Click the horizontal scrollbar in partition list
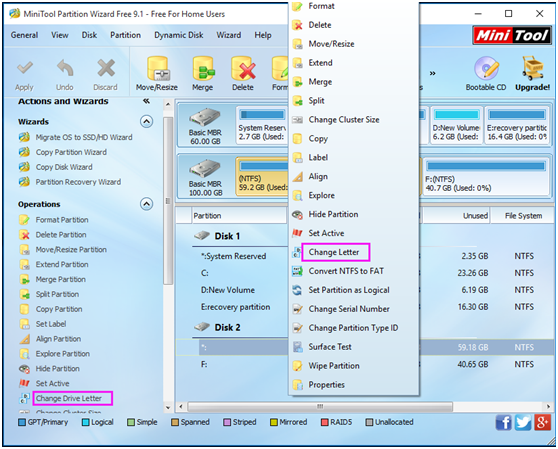Viewport: 558px width, 449px height. [x=320, y=406]
